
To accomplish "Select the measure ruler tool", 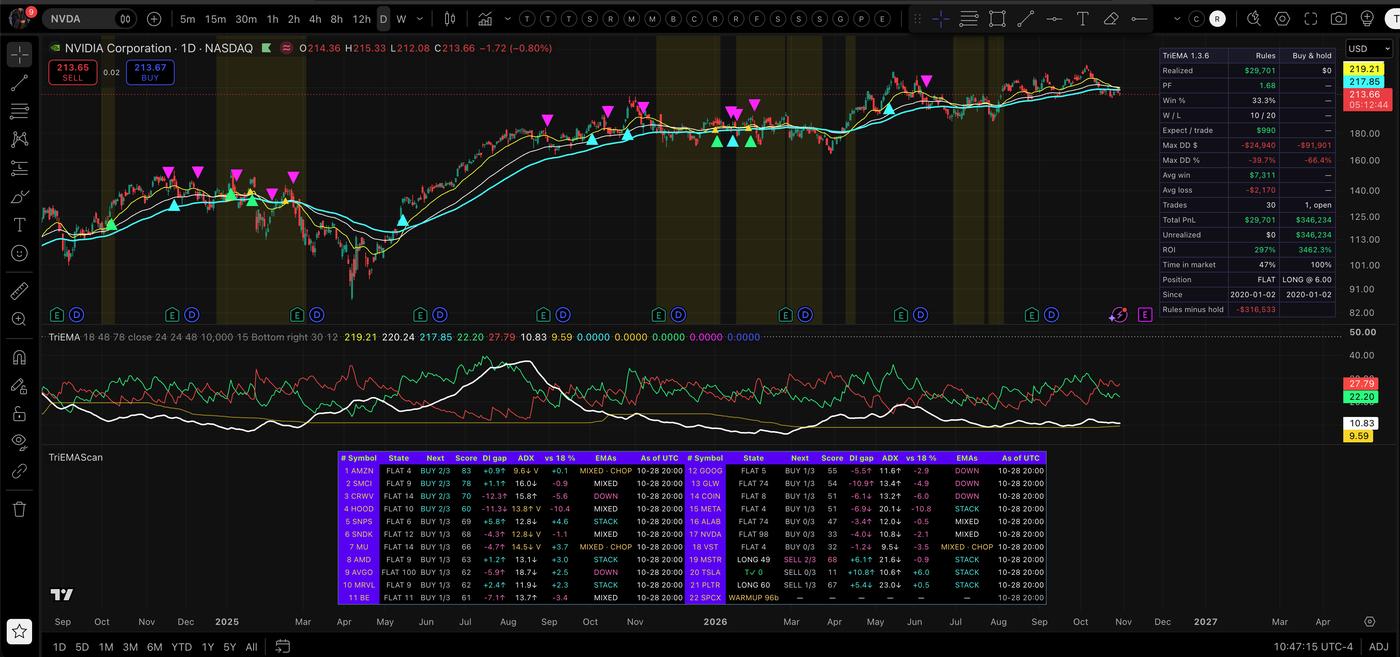I will pyautogui.click(x=19, y=291).
